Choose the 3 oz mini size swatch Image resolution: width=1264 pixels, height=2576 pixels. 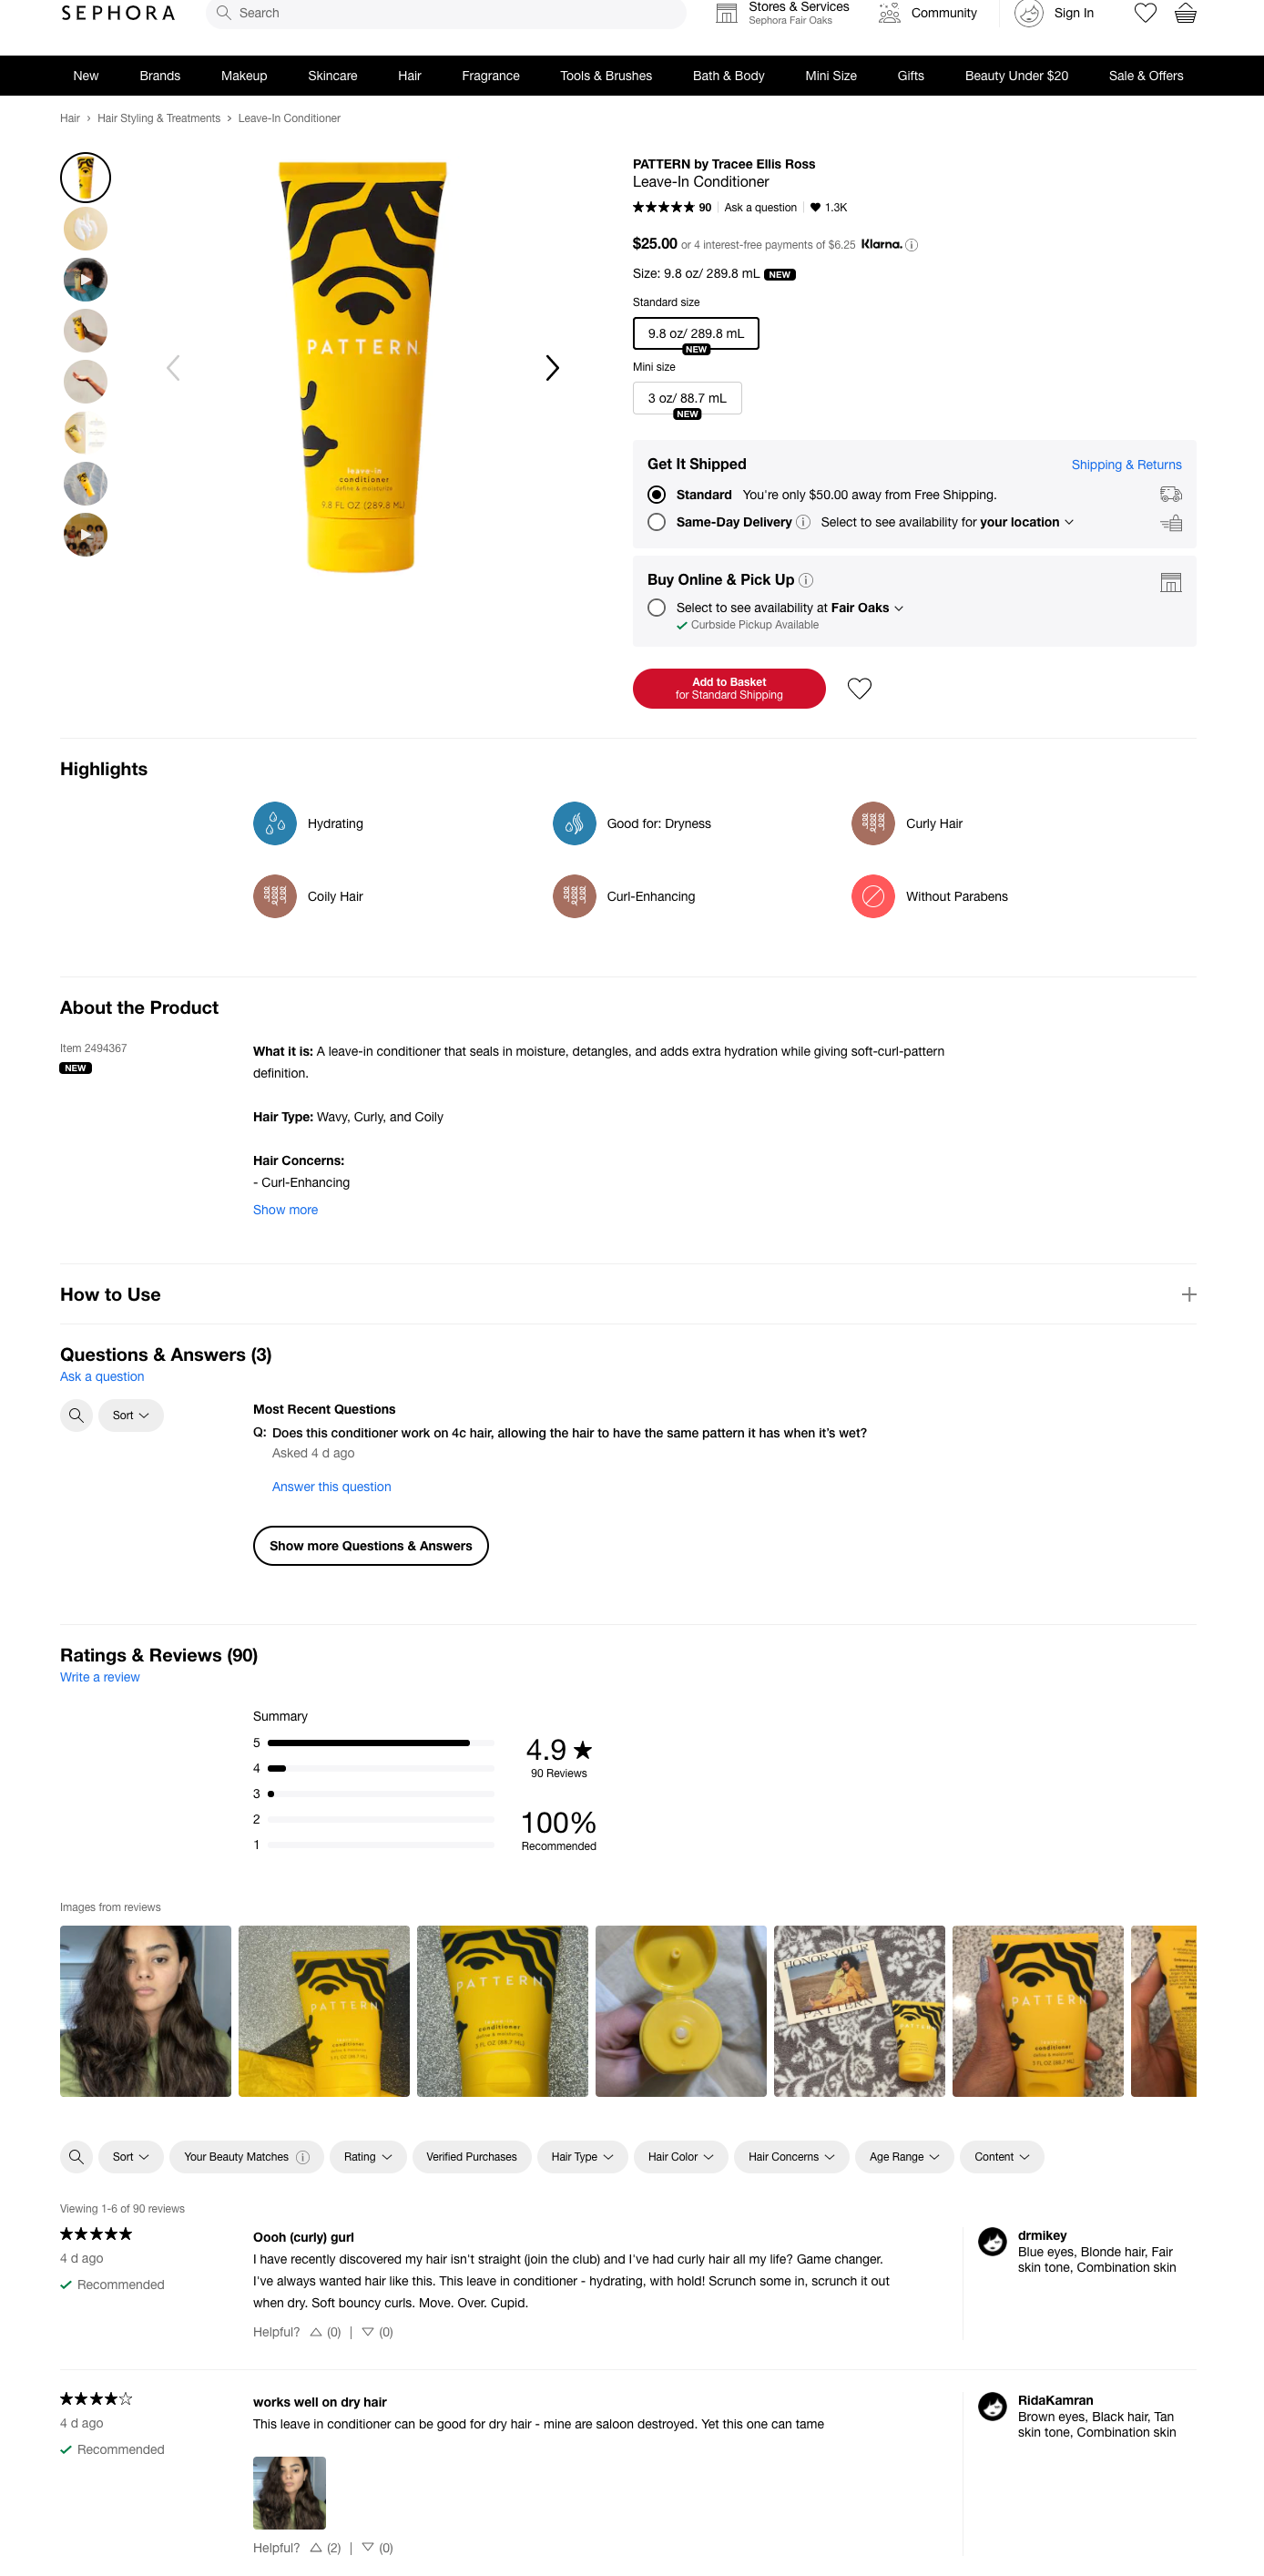pyautogui.click(x=687, y=398)
